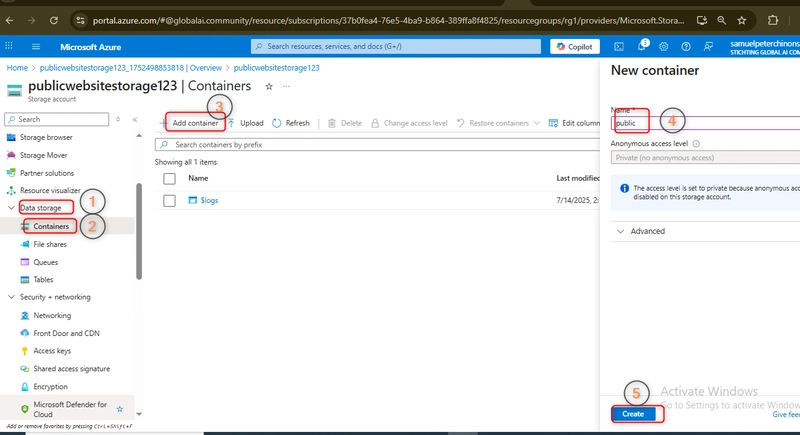Open Storage Mover in the sidebar

click(43, 155)
